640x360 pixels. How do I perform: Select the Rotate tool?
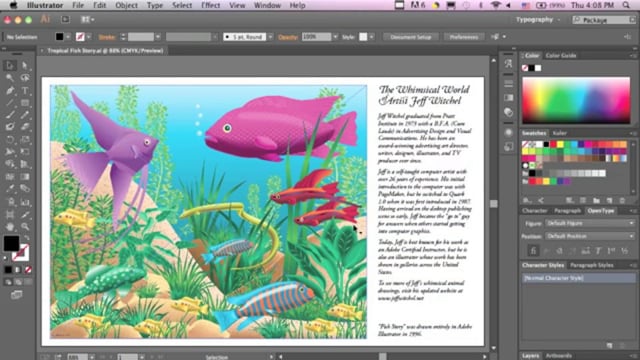point(10,139)
